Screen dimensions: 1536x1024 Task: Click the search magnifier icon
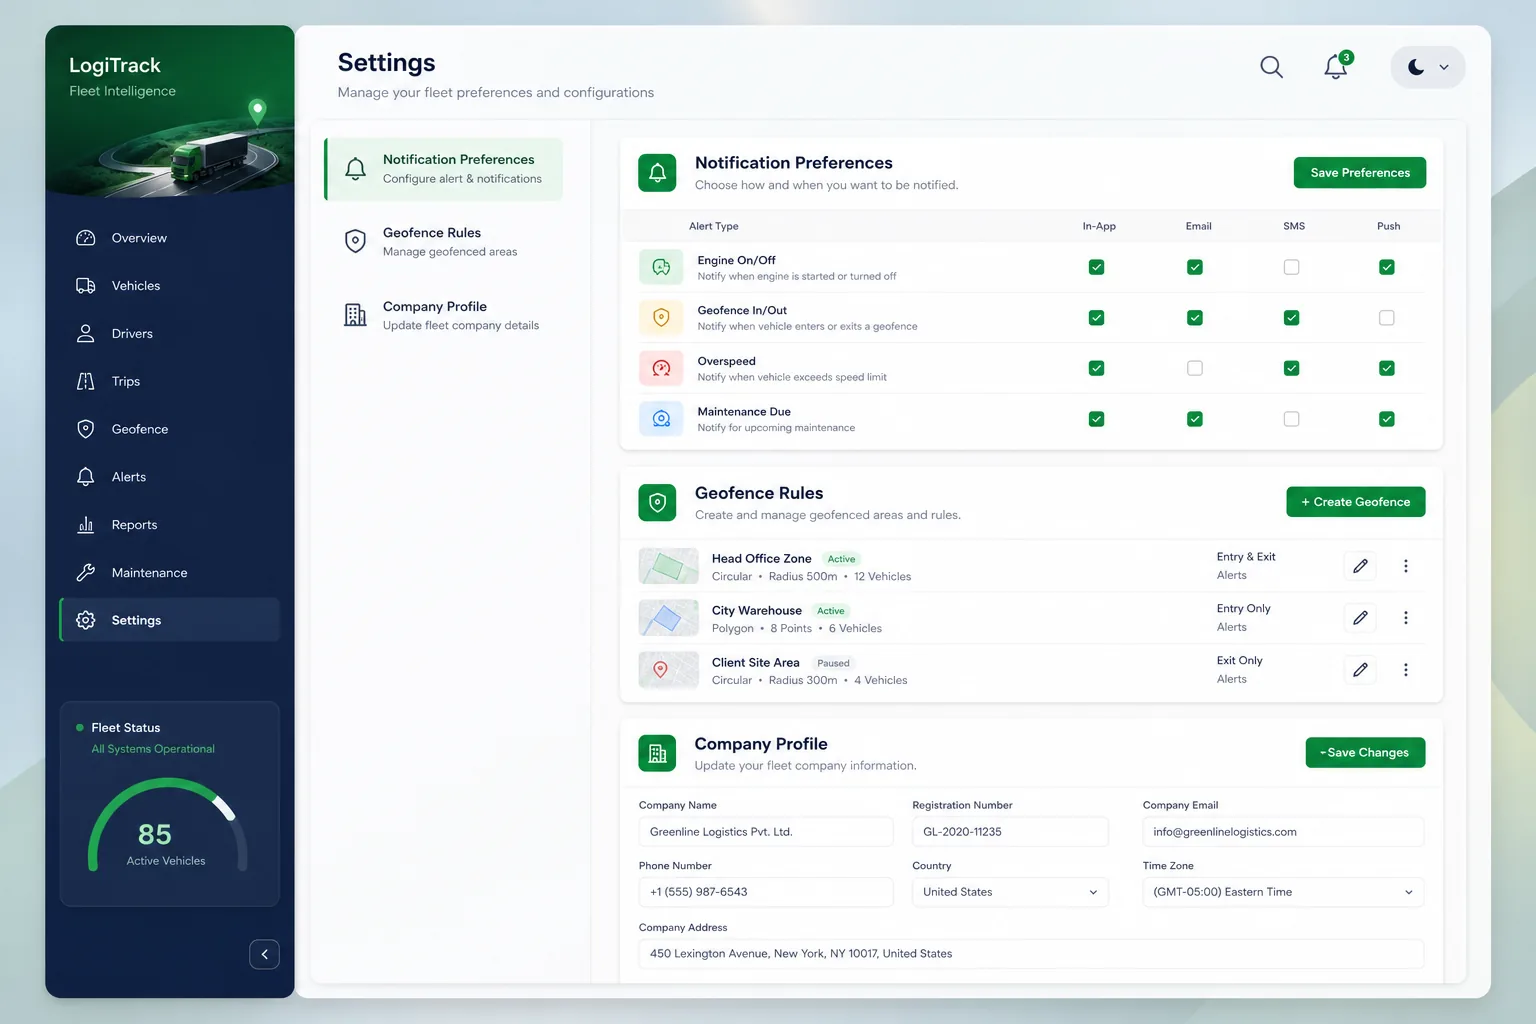[1271, 67]
